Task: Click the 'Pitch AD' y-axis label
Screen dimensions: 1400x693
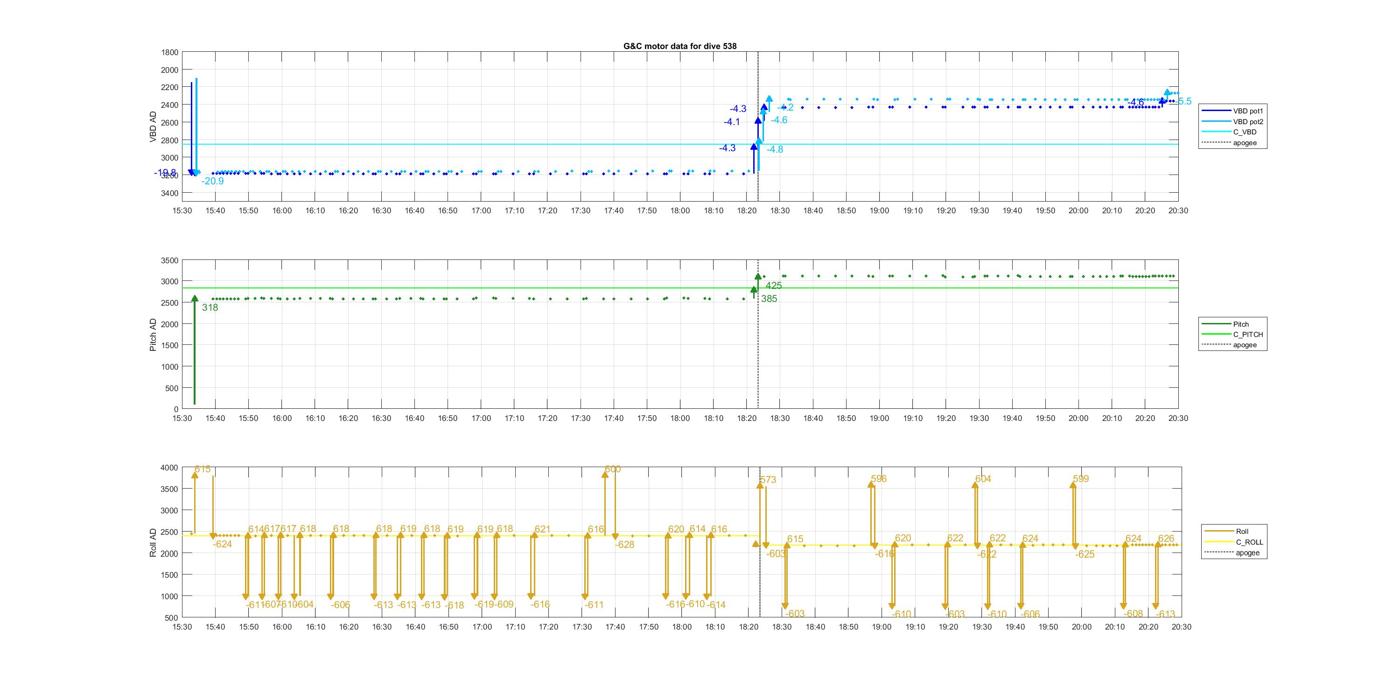Action: (154, 334)
